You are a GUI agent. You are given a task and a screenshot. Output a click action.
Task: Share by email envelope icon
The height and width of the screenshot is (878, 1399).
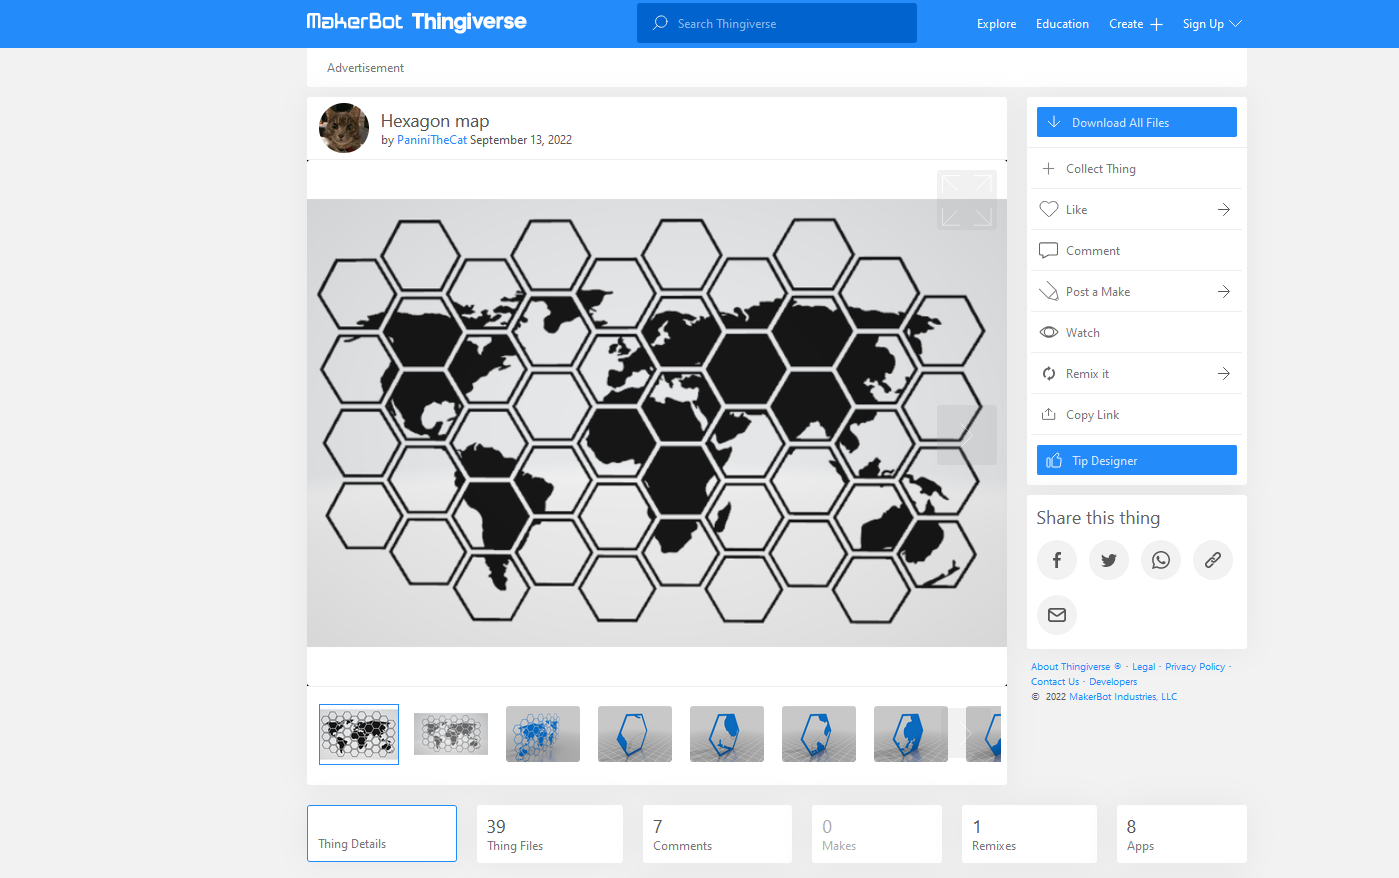(x=1057, y=615)
